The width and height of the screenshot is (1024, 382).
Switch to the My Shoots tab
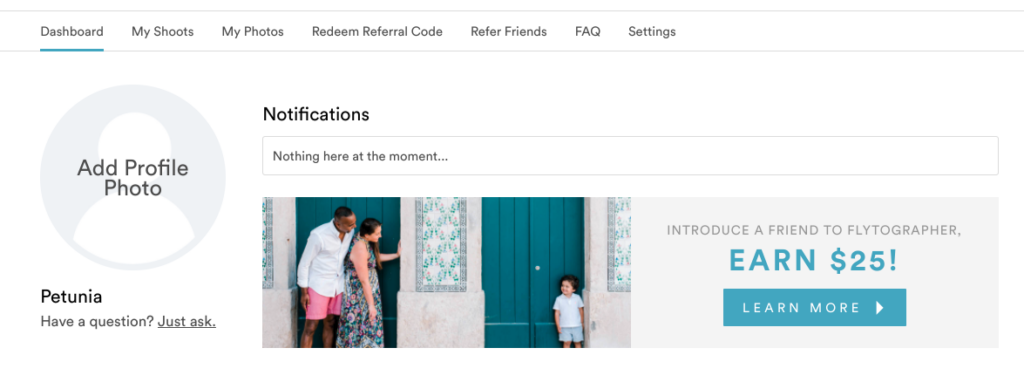163,31
